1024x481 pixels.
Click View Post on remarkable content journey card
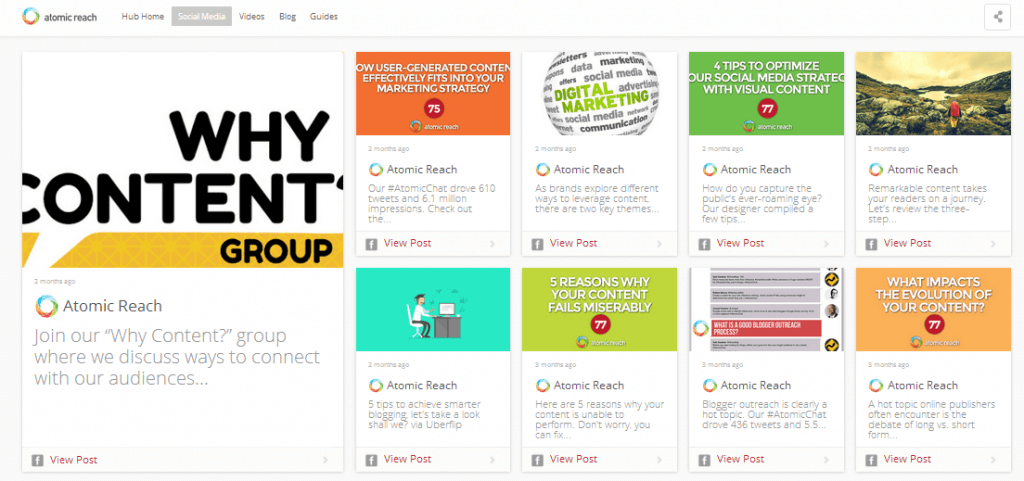[907, 244]
